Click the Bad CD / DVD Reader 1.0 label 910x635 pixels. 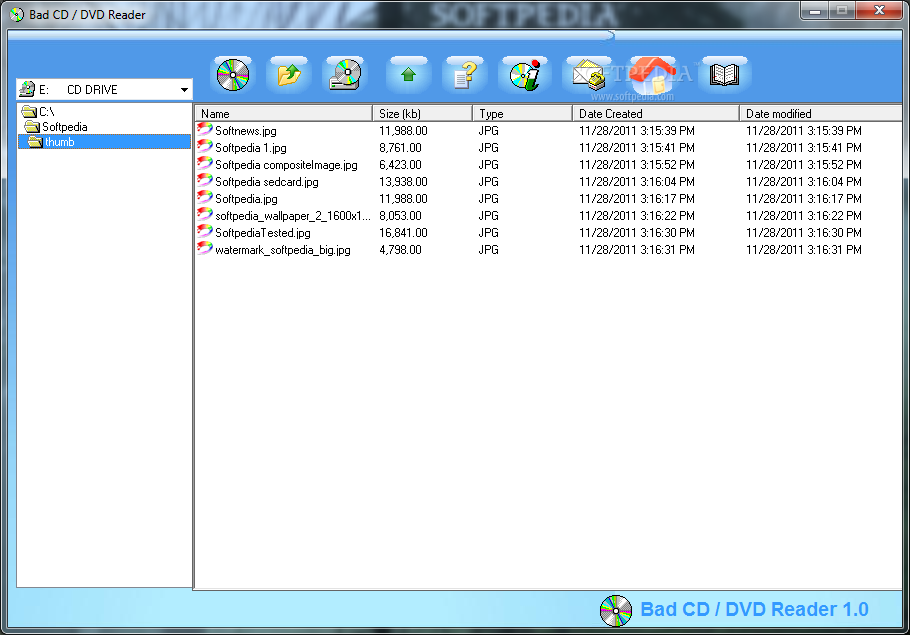[754, 609]
